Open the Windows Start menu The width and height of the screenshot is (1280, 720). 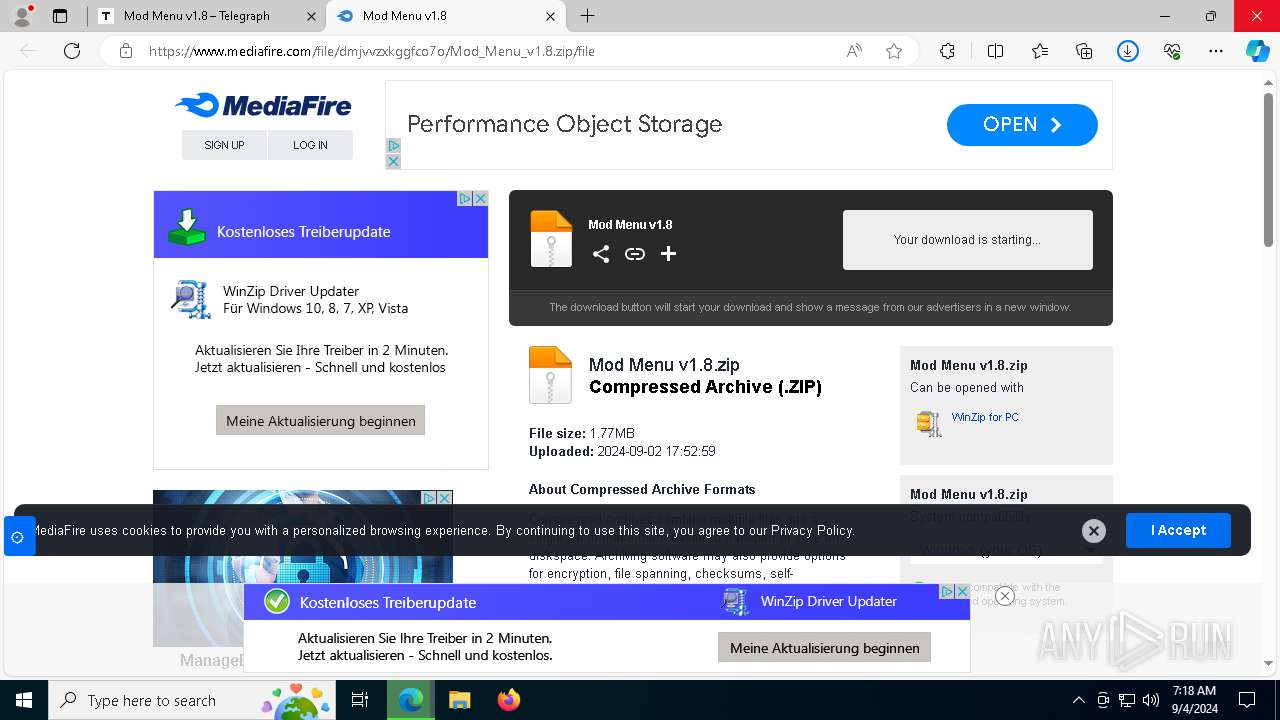click(x=23, y=700)
